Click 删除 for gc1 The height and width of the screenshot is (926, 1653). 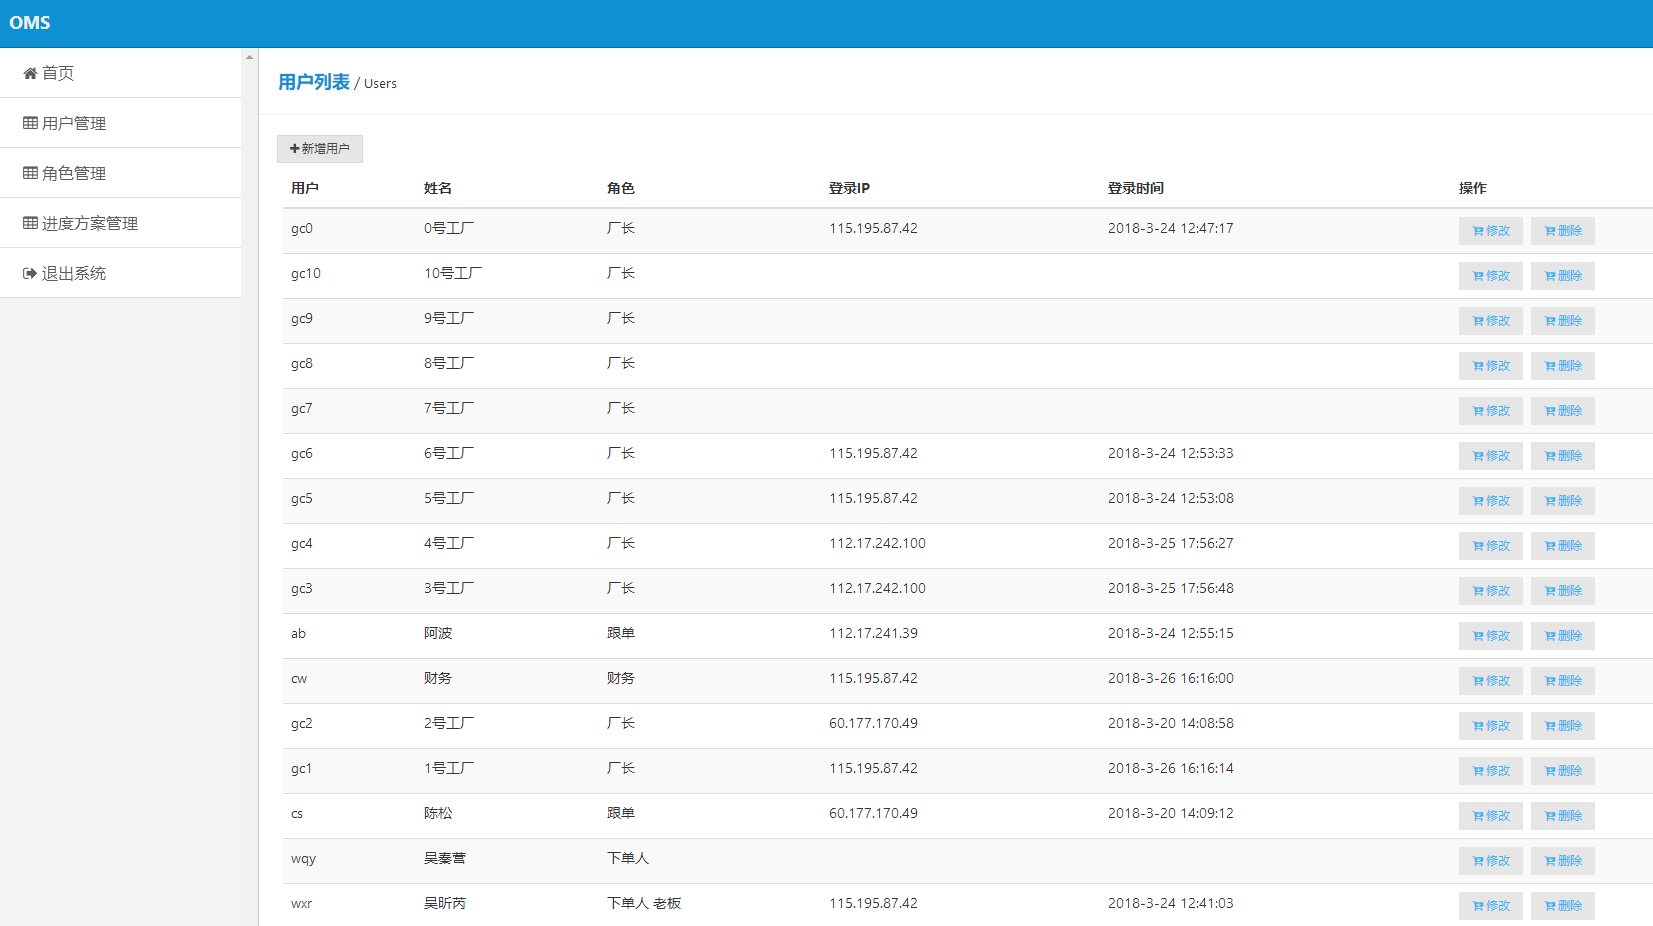(1563, 771)
